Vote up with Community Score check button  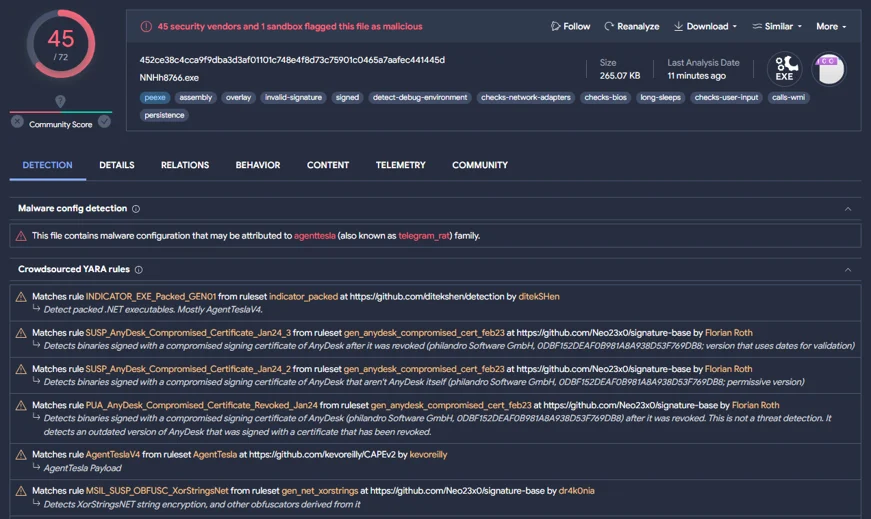tap(104, 121)
